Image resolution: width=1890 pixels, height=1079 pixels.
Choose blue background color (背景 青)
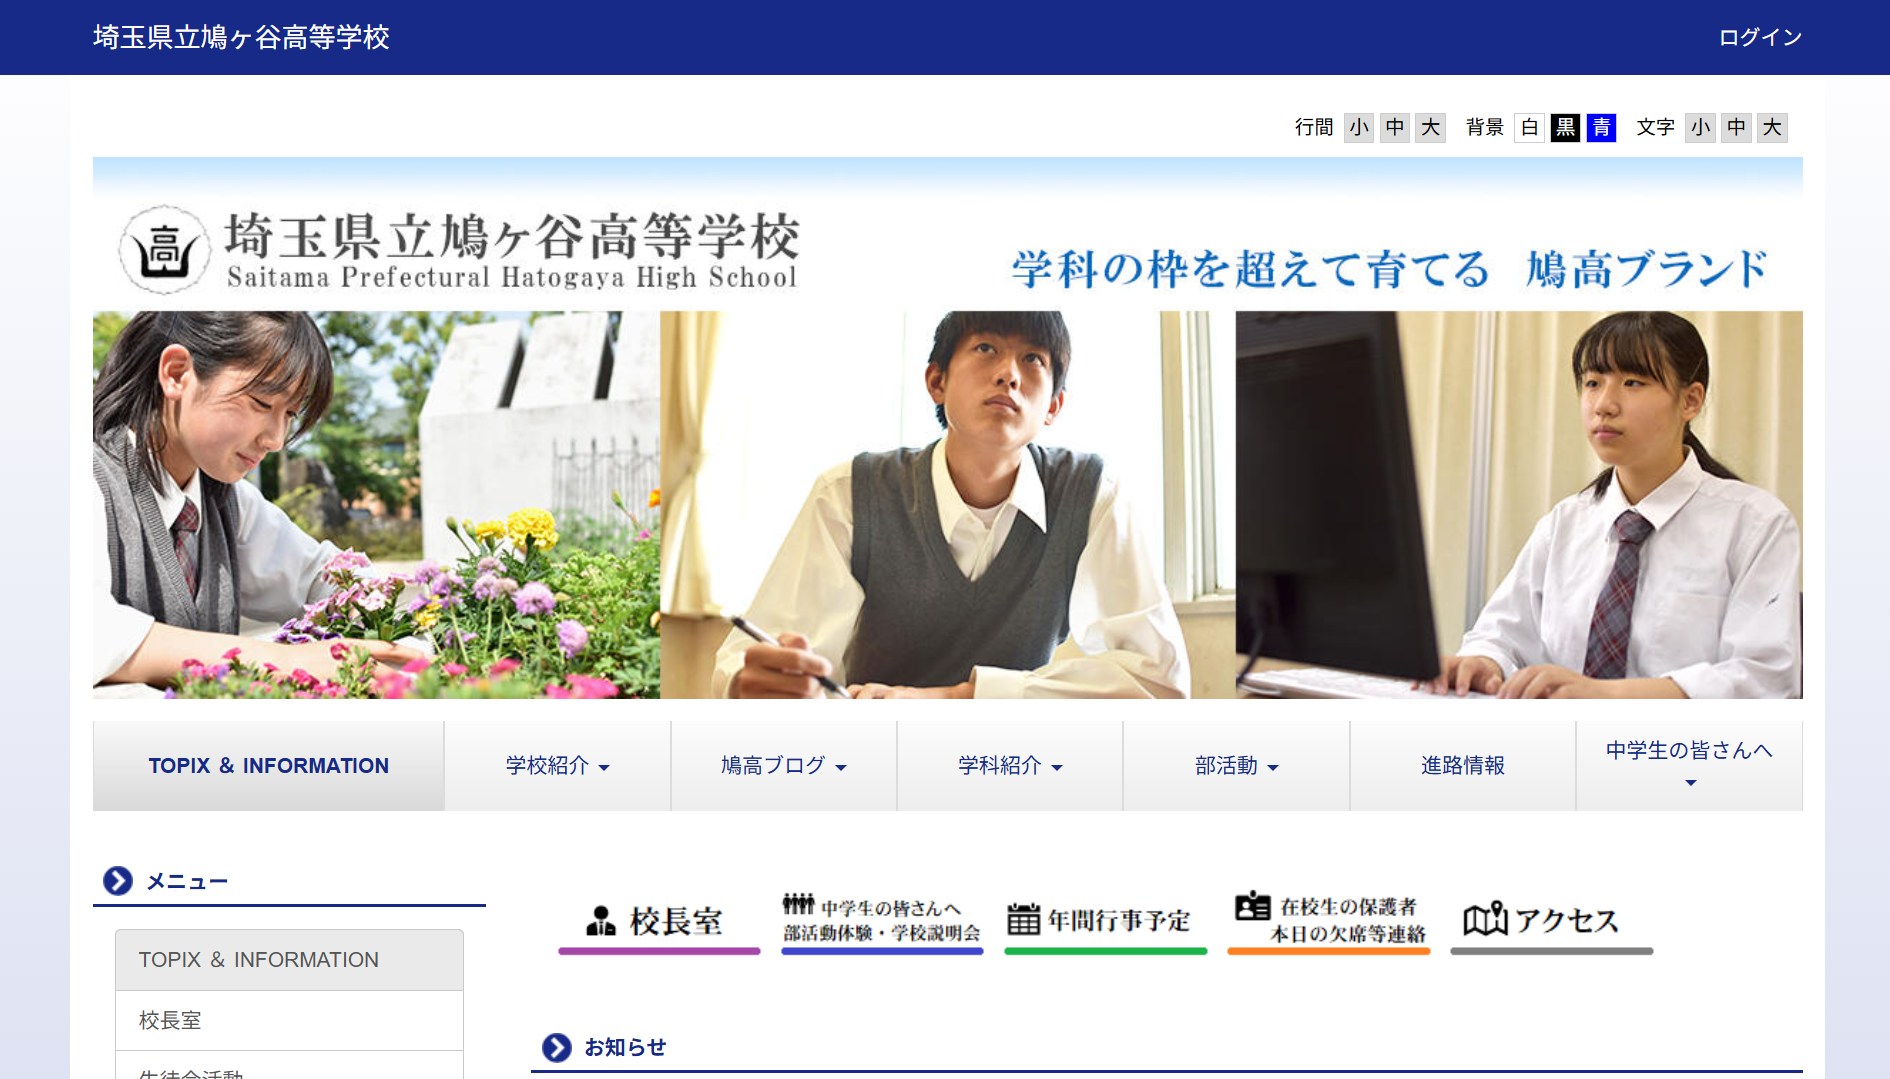[x=1601, y=127]
